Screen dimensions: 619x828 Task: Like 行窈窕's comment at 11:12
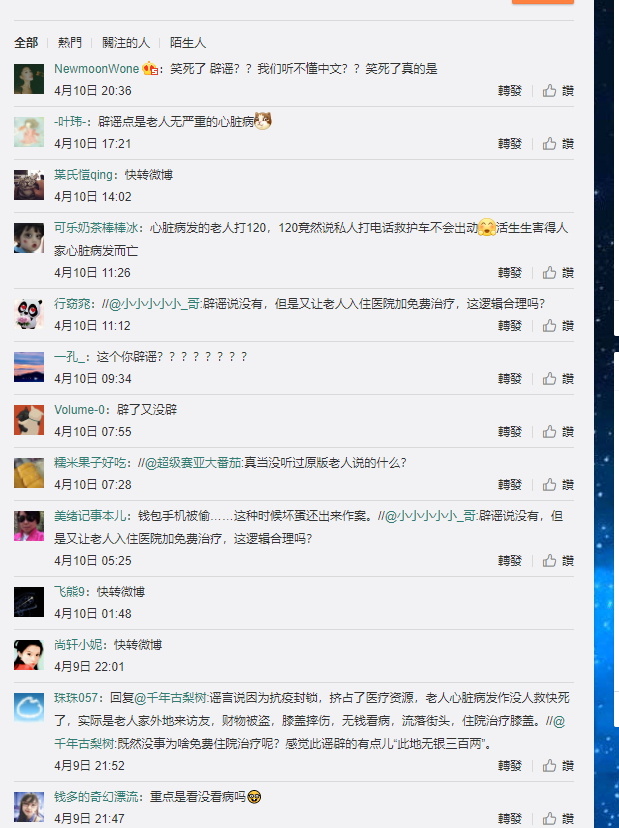pyautogui.click(x=558, y=325)
